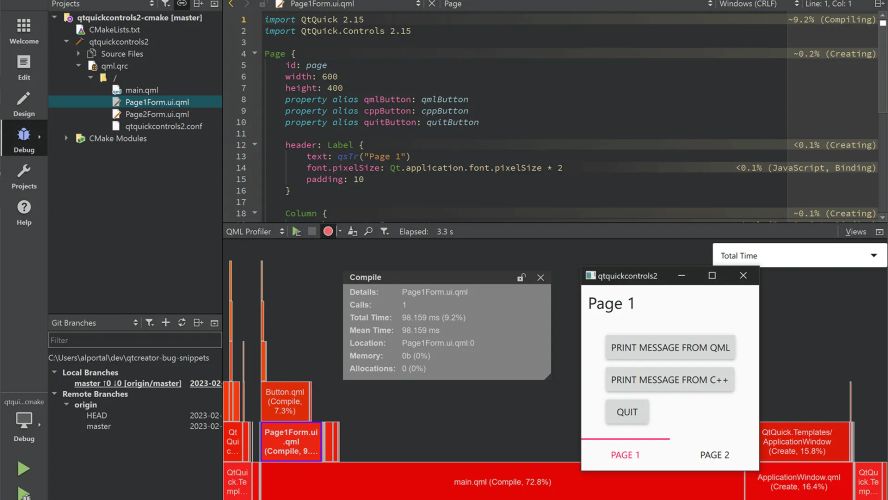Collapse the origin remote node
Viewport: 888px width, 500px height.
tap(66, 404)
